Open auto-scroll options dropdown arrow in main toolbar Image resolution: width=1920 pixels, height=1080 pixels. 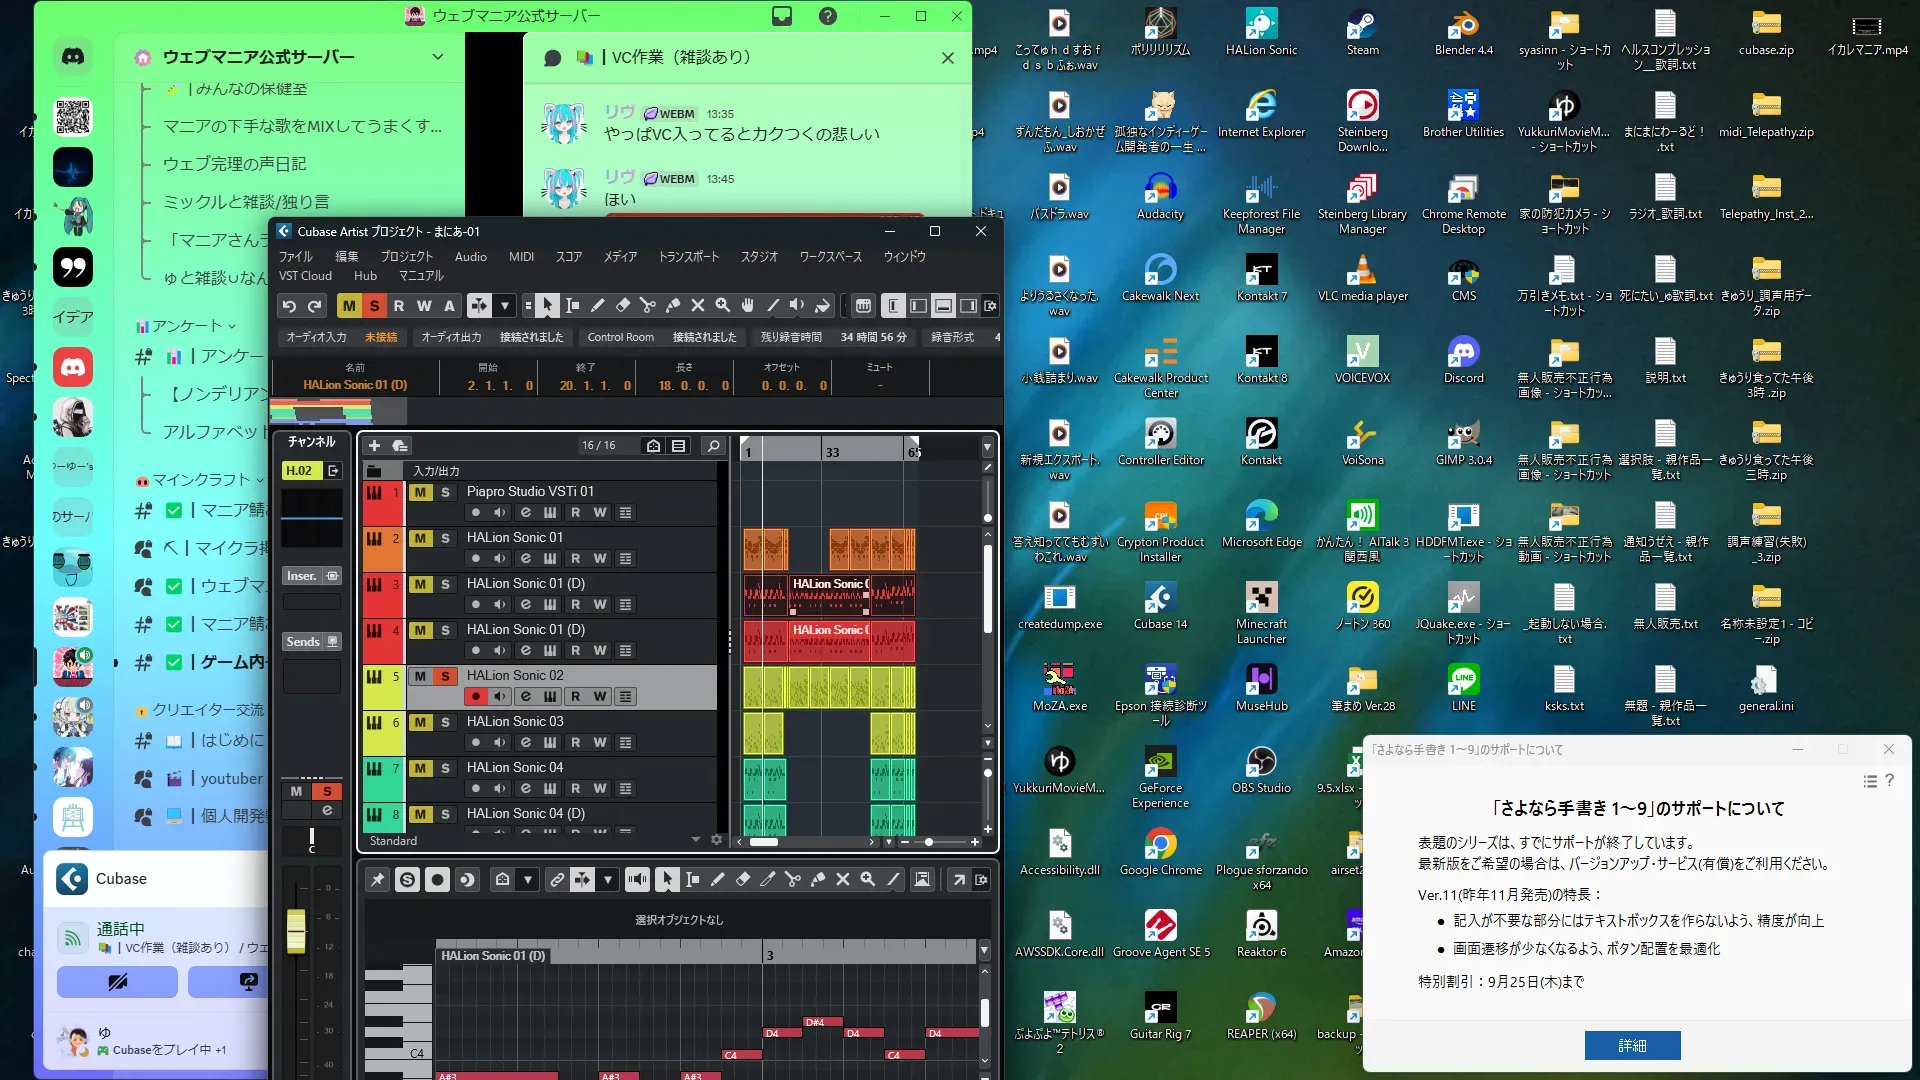505,306
